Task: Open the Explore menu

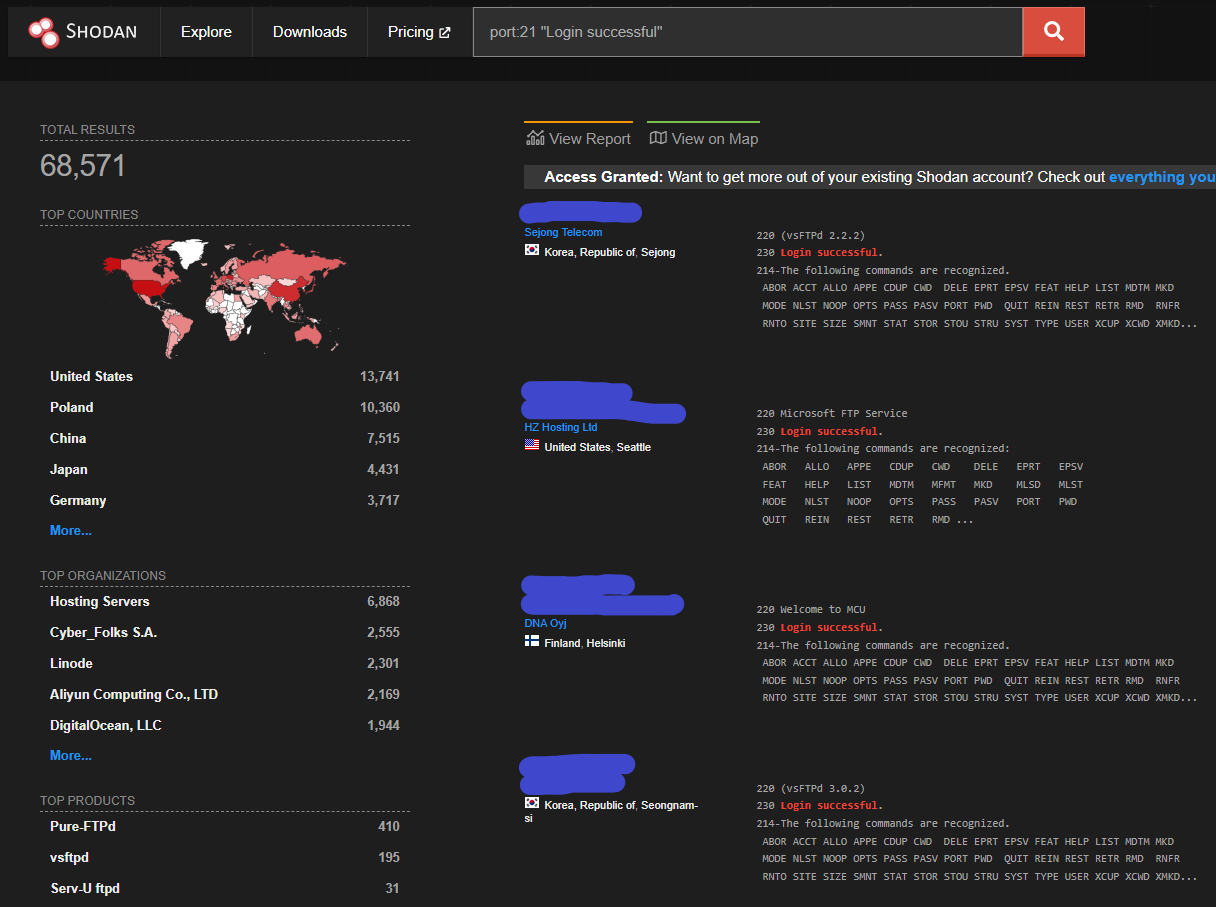Action: 206,32
